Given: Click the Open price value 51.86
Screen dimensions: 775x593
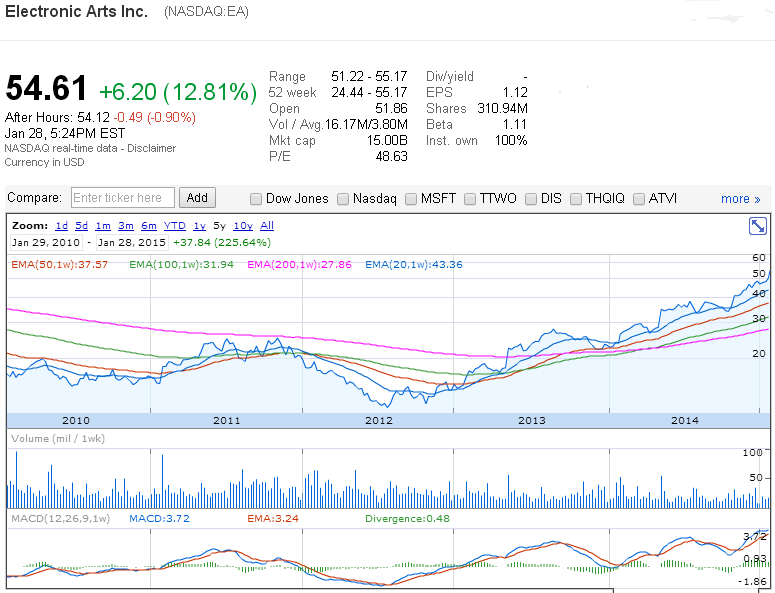Looking at the screenshot, I should pyautogui.click(x=391, y=108).
